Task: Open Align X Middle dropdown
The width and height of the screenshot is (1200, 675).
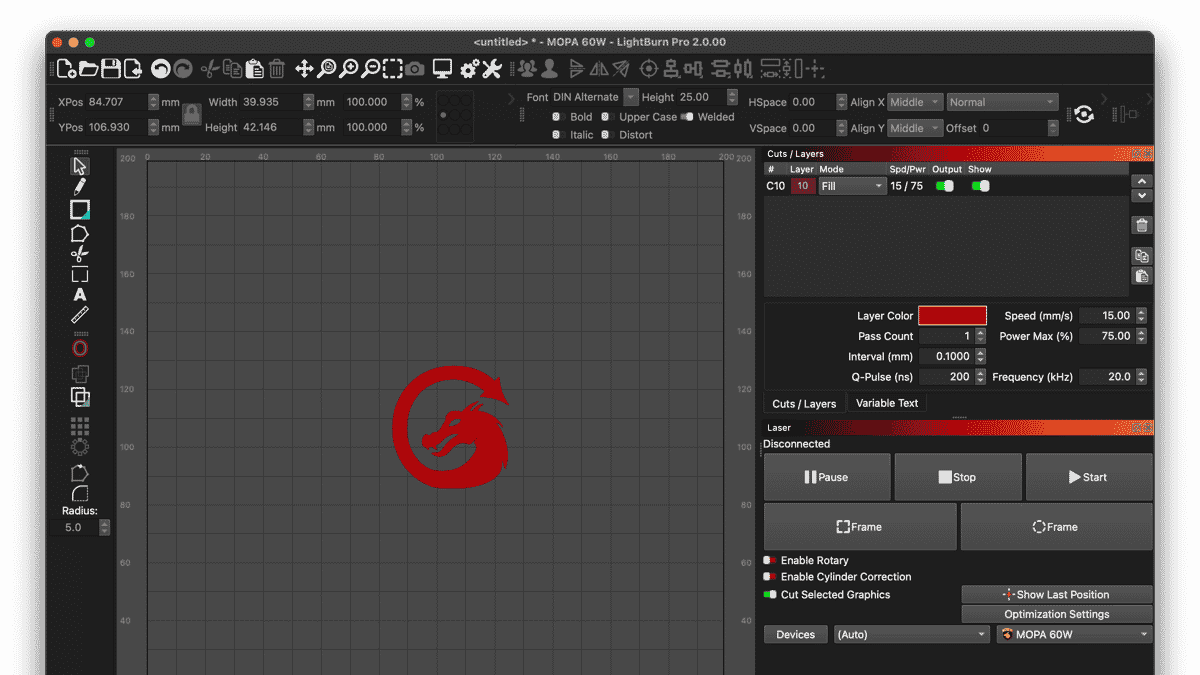Action: click(915, 102)
